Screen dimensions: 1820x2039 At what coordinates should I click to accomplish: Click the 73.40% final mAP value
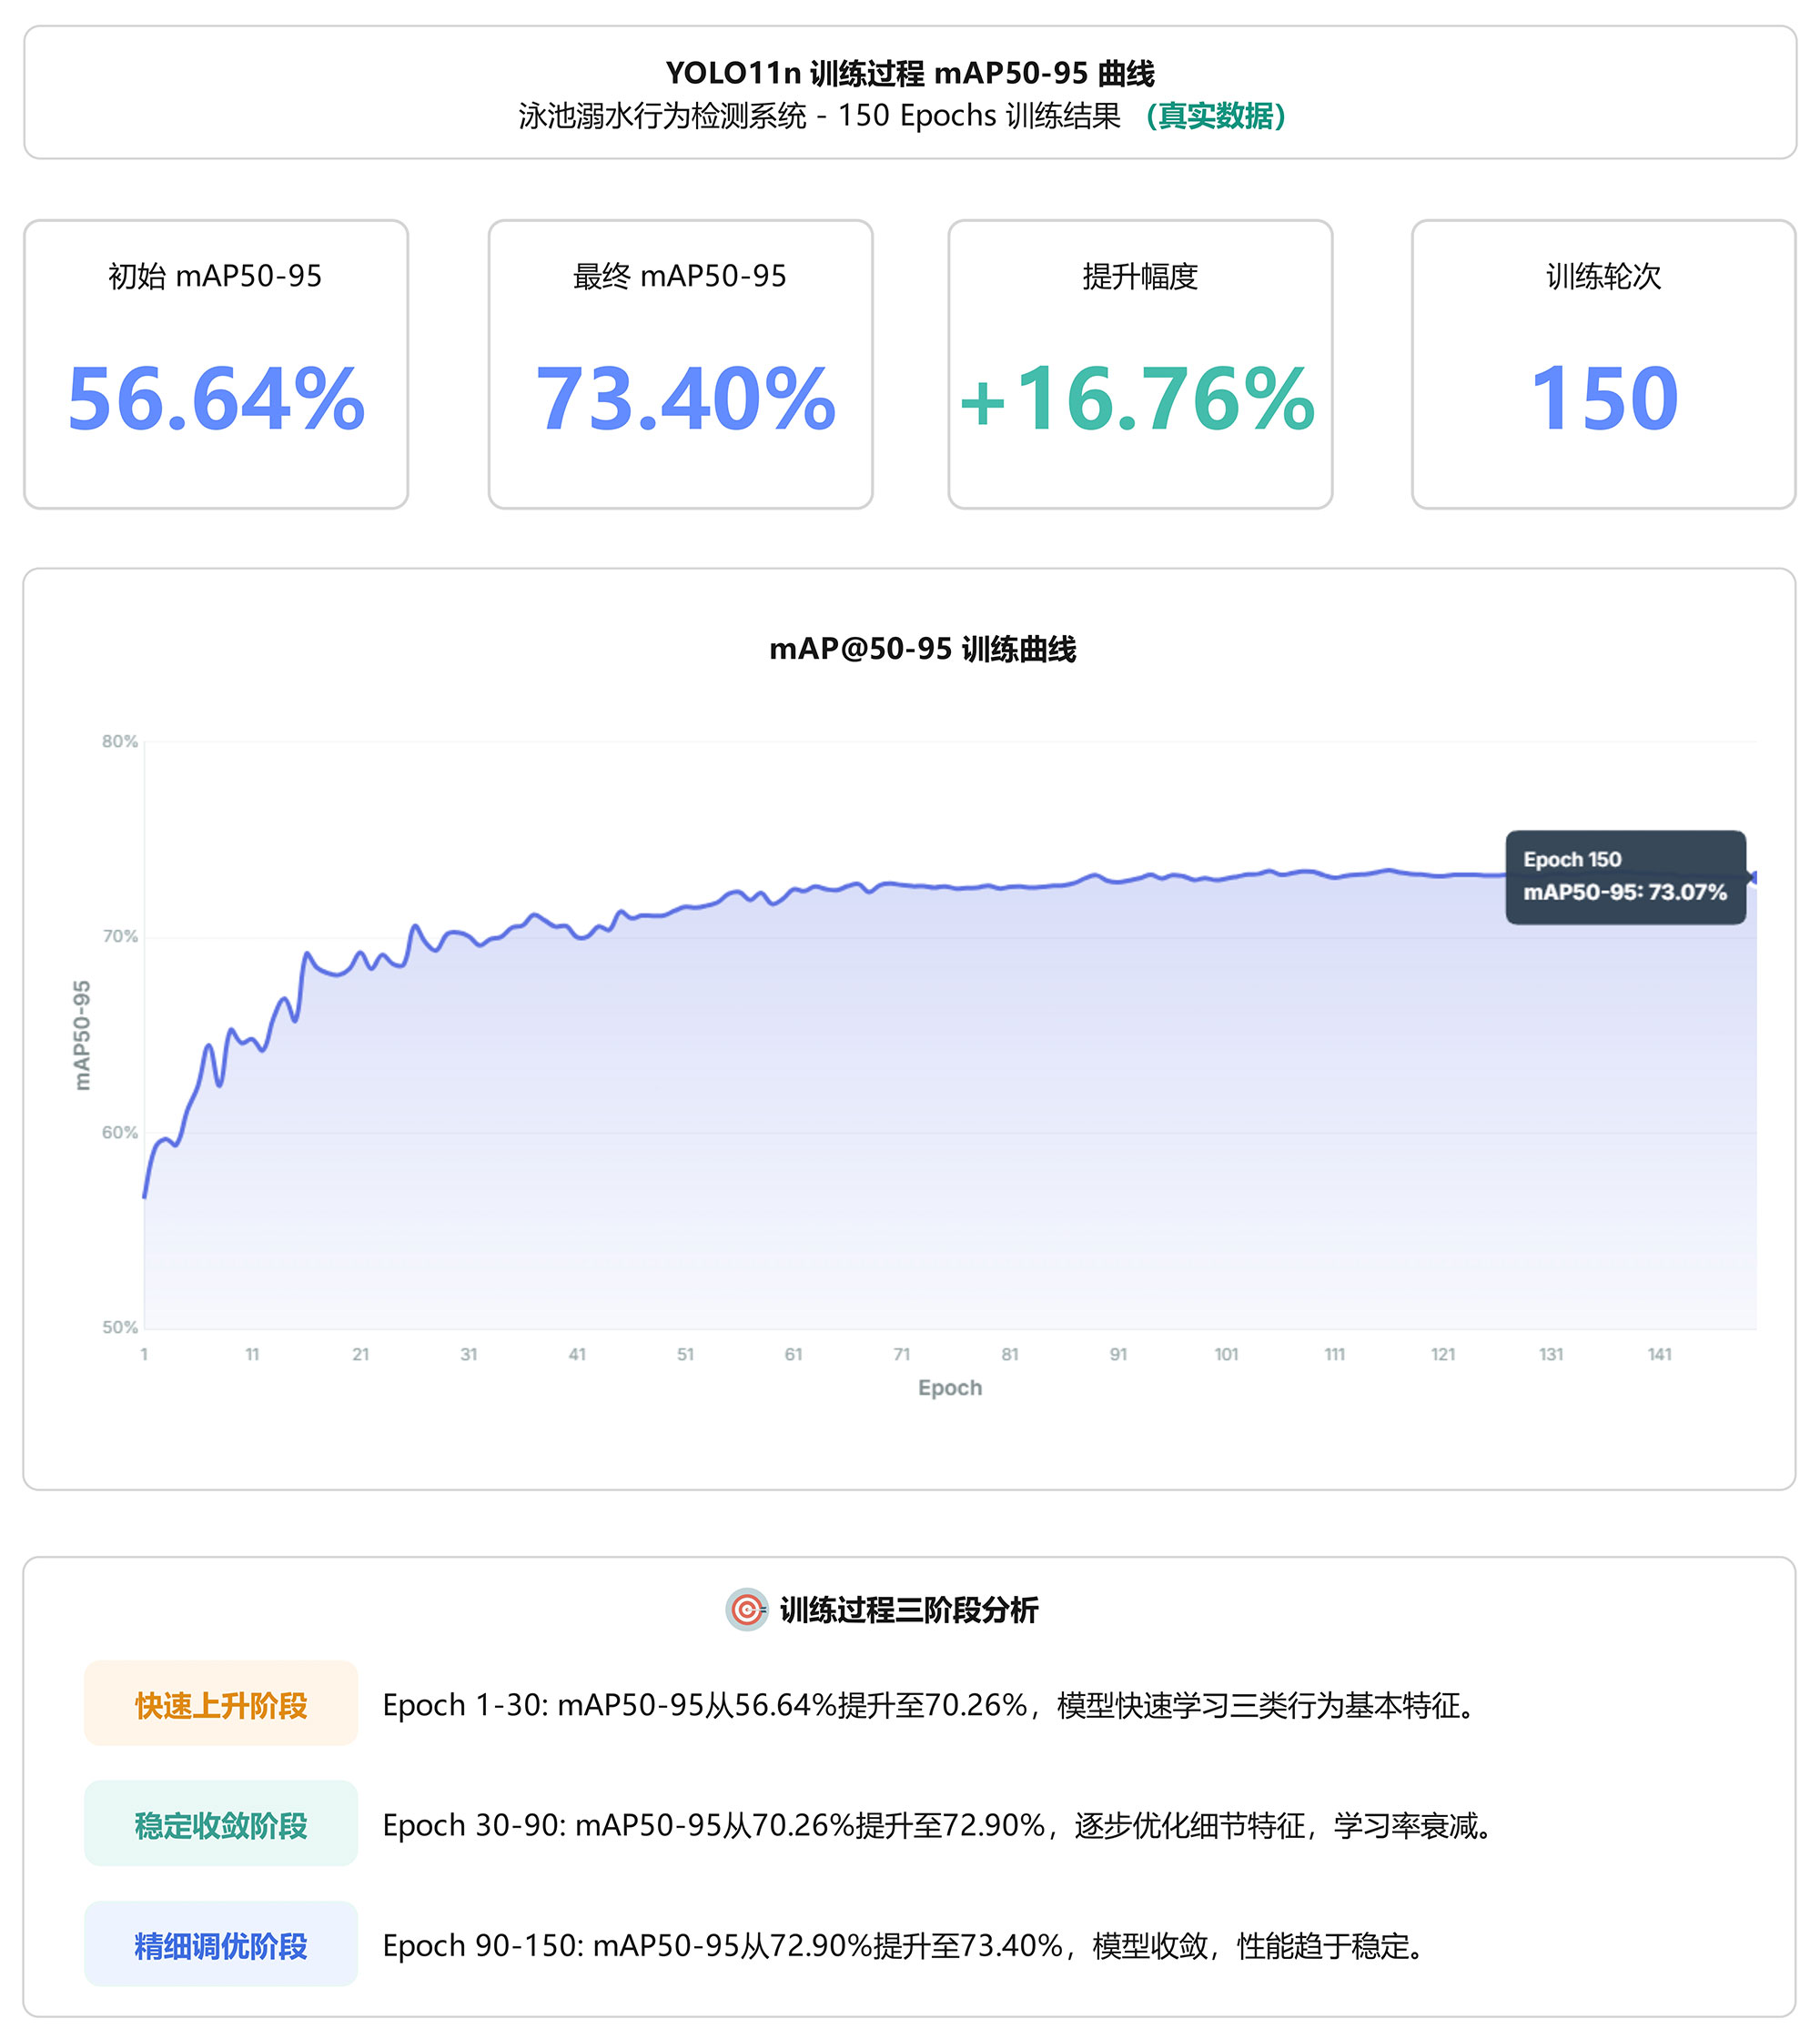pos(685,399)
